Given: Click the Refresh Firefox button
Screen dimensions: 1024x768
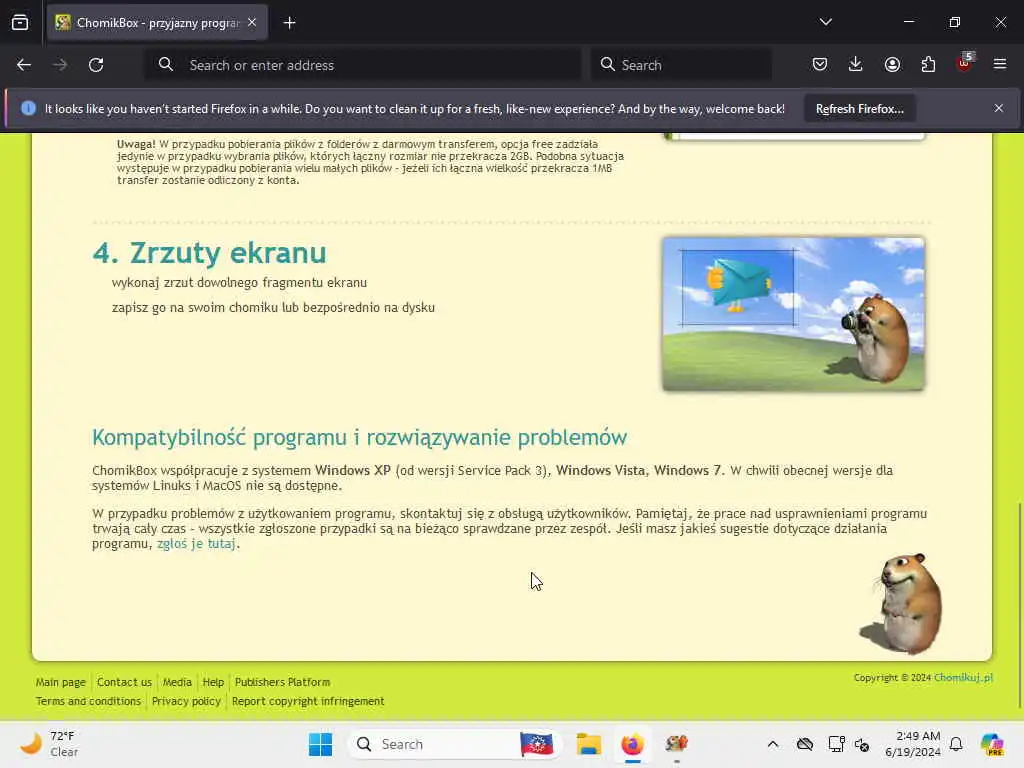Looking at the screenshot, I should (859, 108).
